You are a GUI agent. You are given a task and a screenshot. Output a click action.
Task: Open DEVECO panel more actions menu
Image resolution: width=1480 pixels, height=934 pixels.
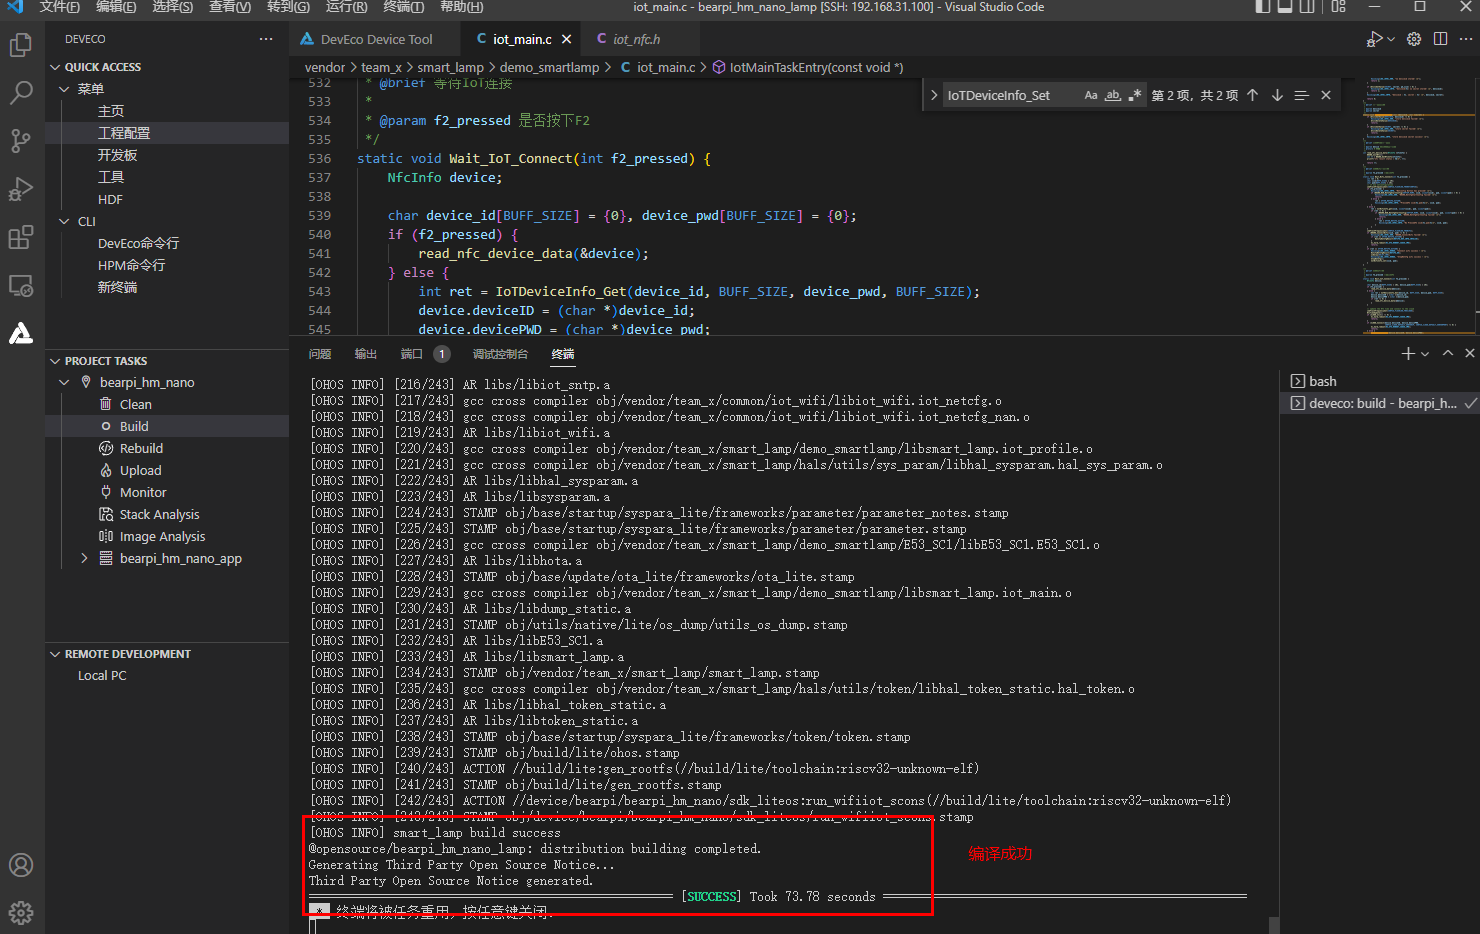(266, 39)
